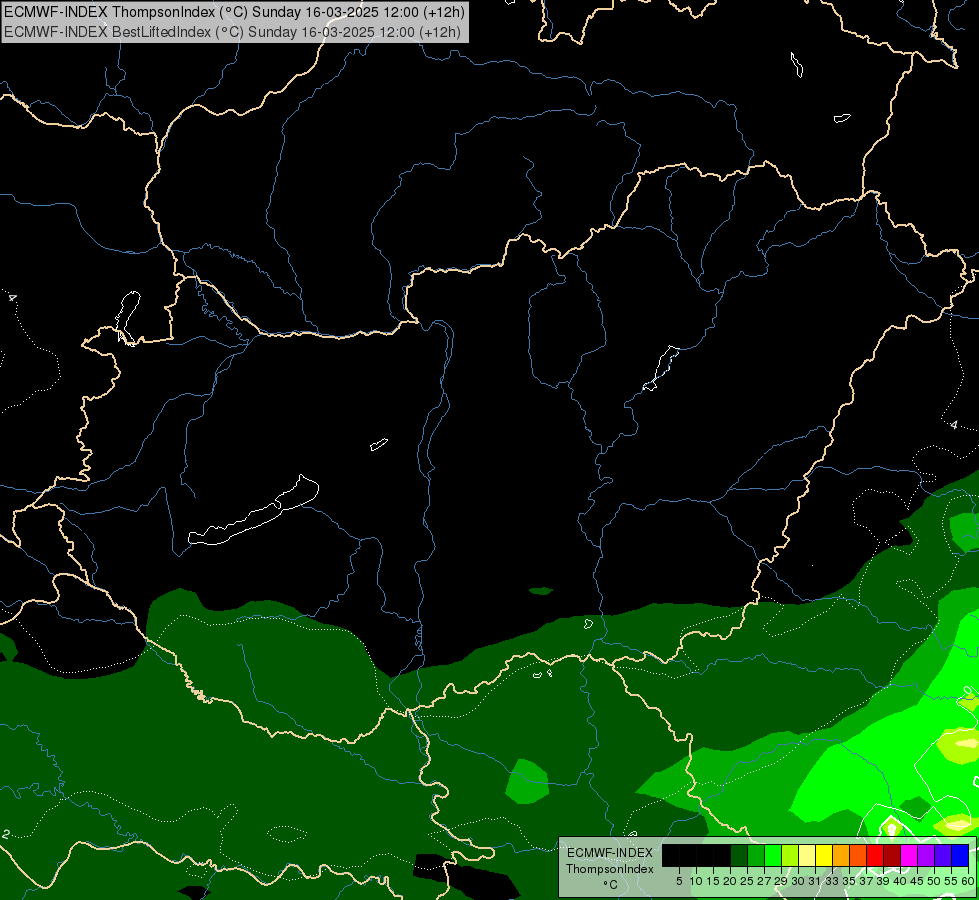The height and width of the screenshot is (900, 979).
Task: Select the red-orange 35–37 legend swatch
Action: (858, 855)
